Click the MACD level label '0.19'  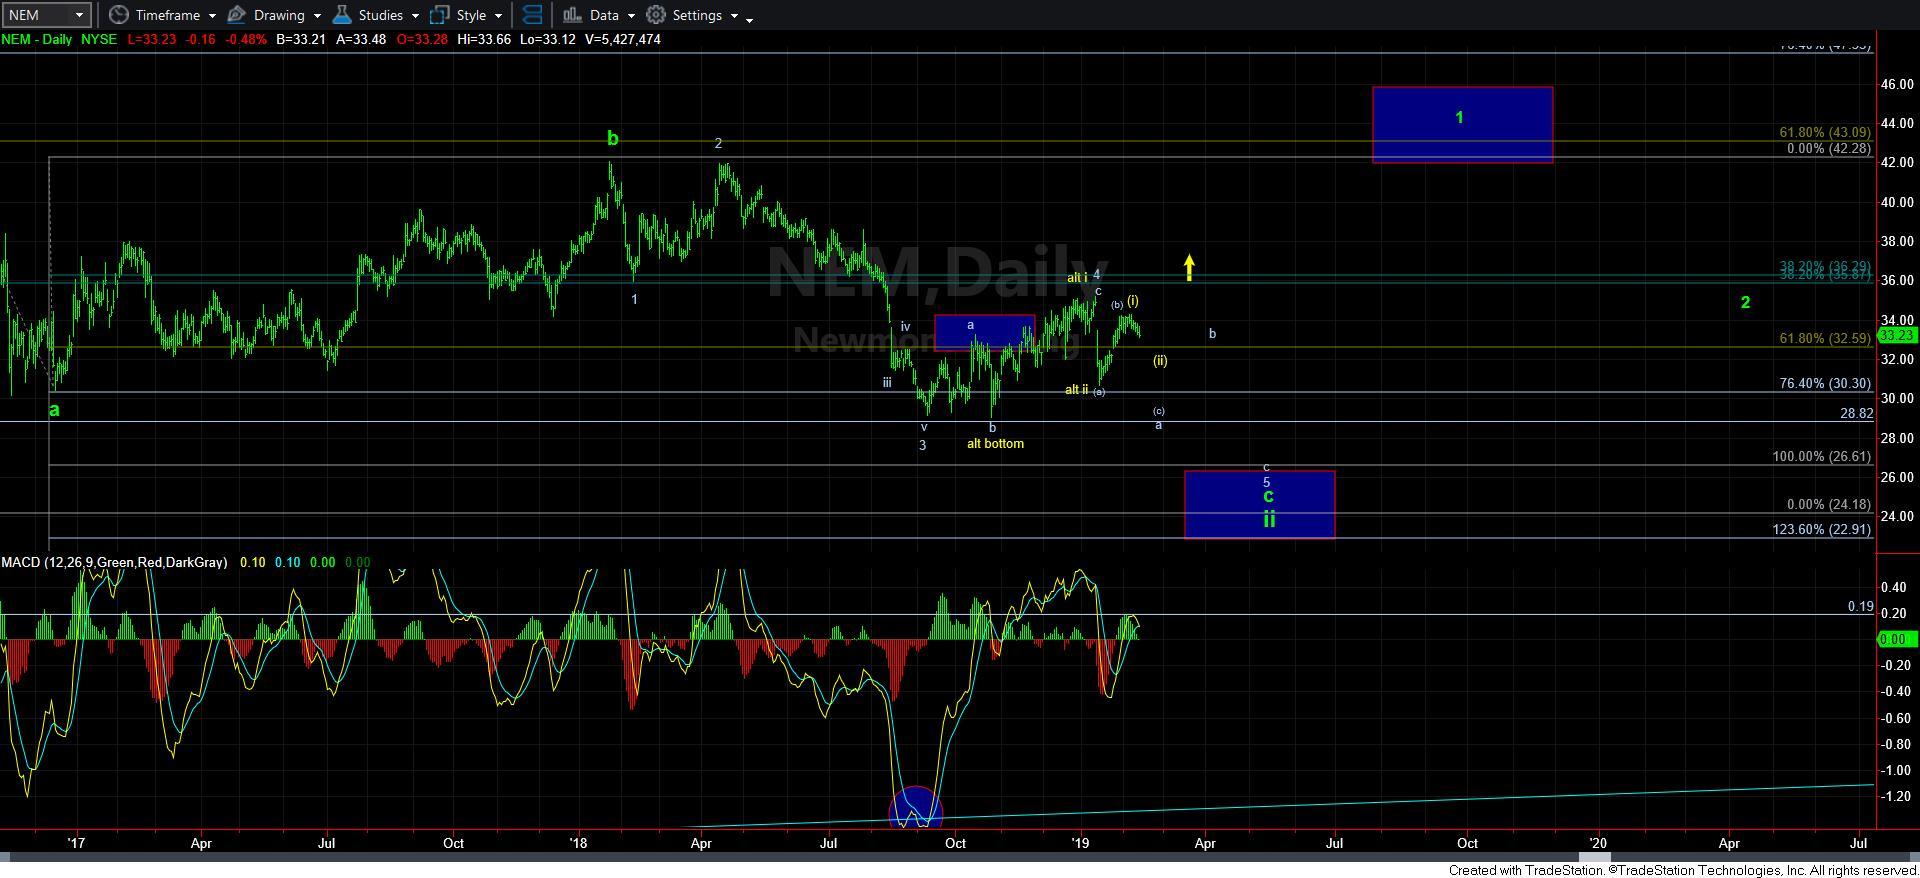(x=1860, y=607)
